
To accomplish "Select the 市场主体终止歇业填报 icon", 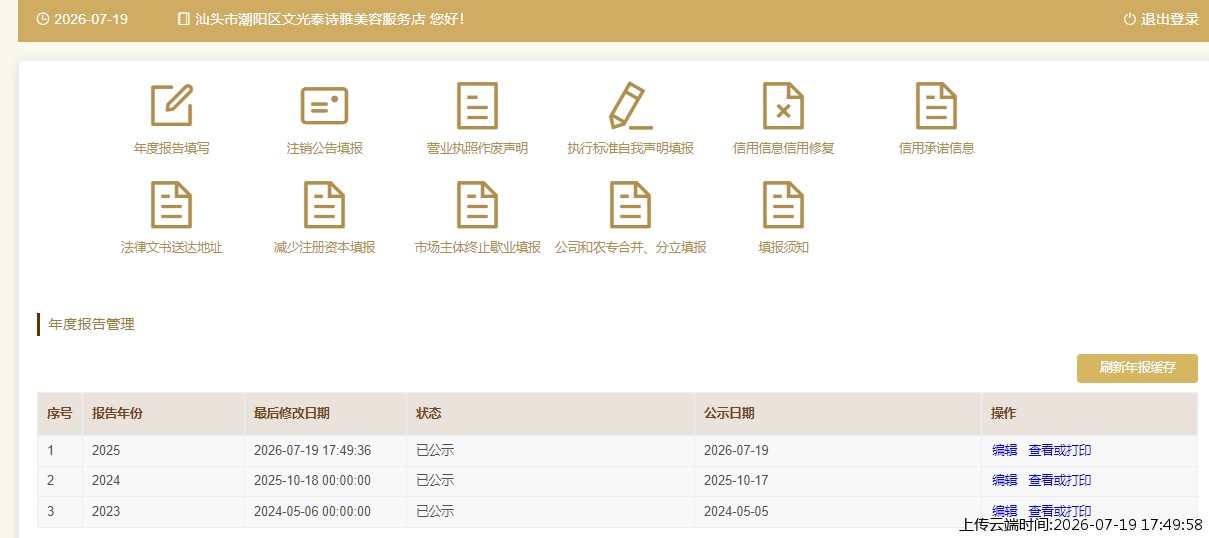I will (x=477, y=205).
